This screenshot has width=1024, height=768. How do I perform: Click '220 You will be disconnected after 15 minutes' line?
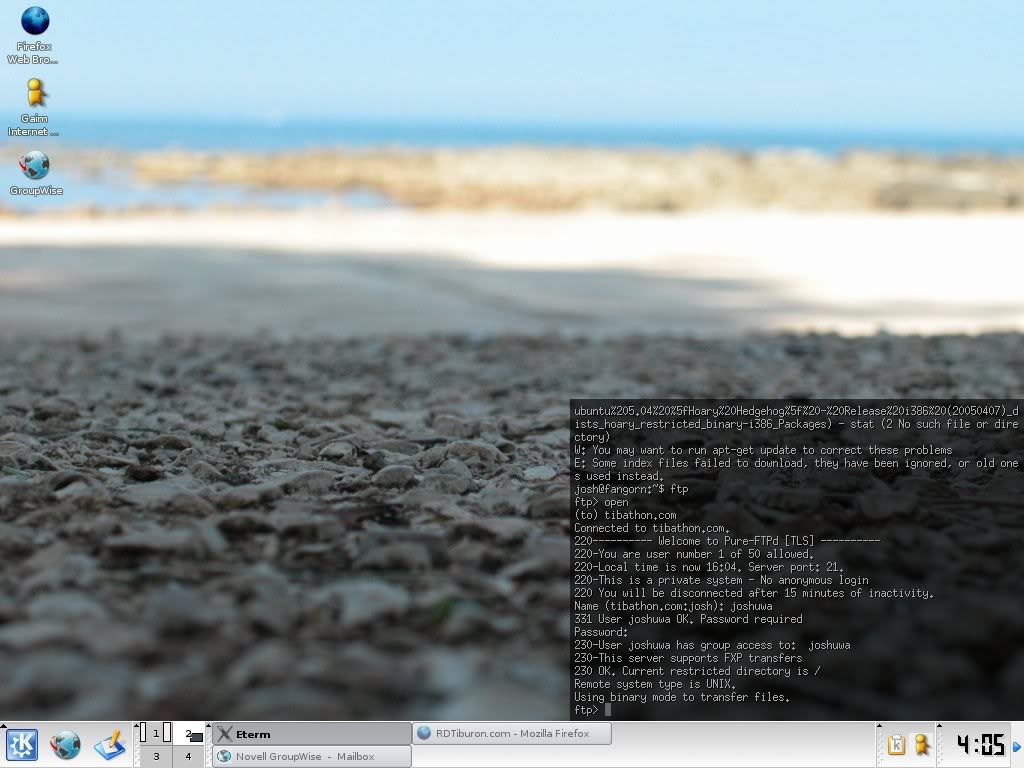tap(754, 593)
